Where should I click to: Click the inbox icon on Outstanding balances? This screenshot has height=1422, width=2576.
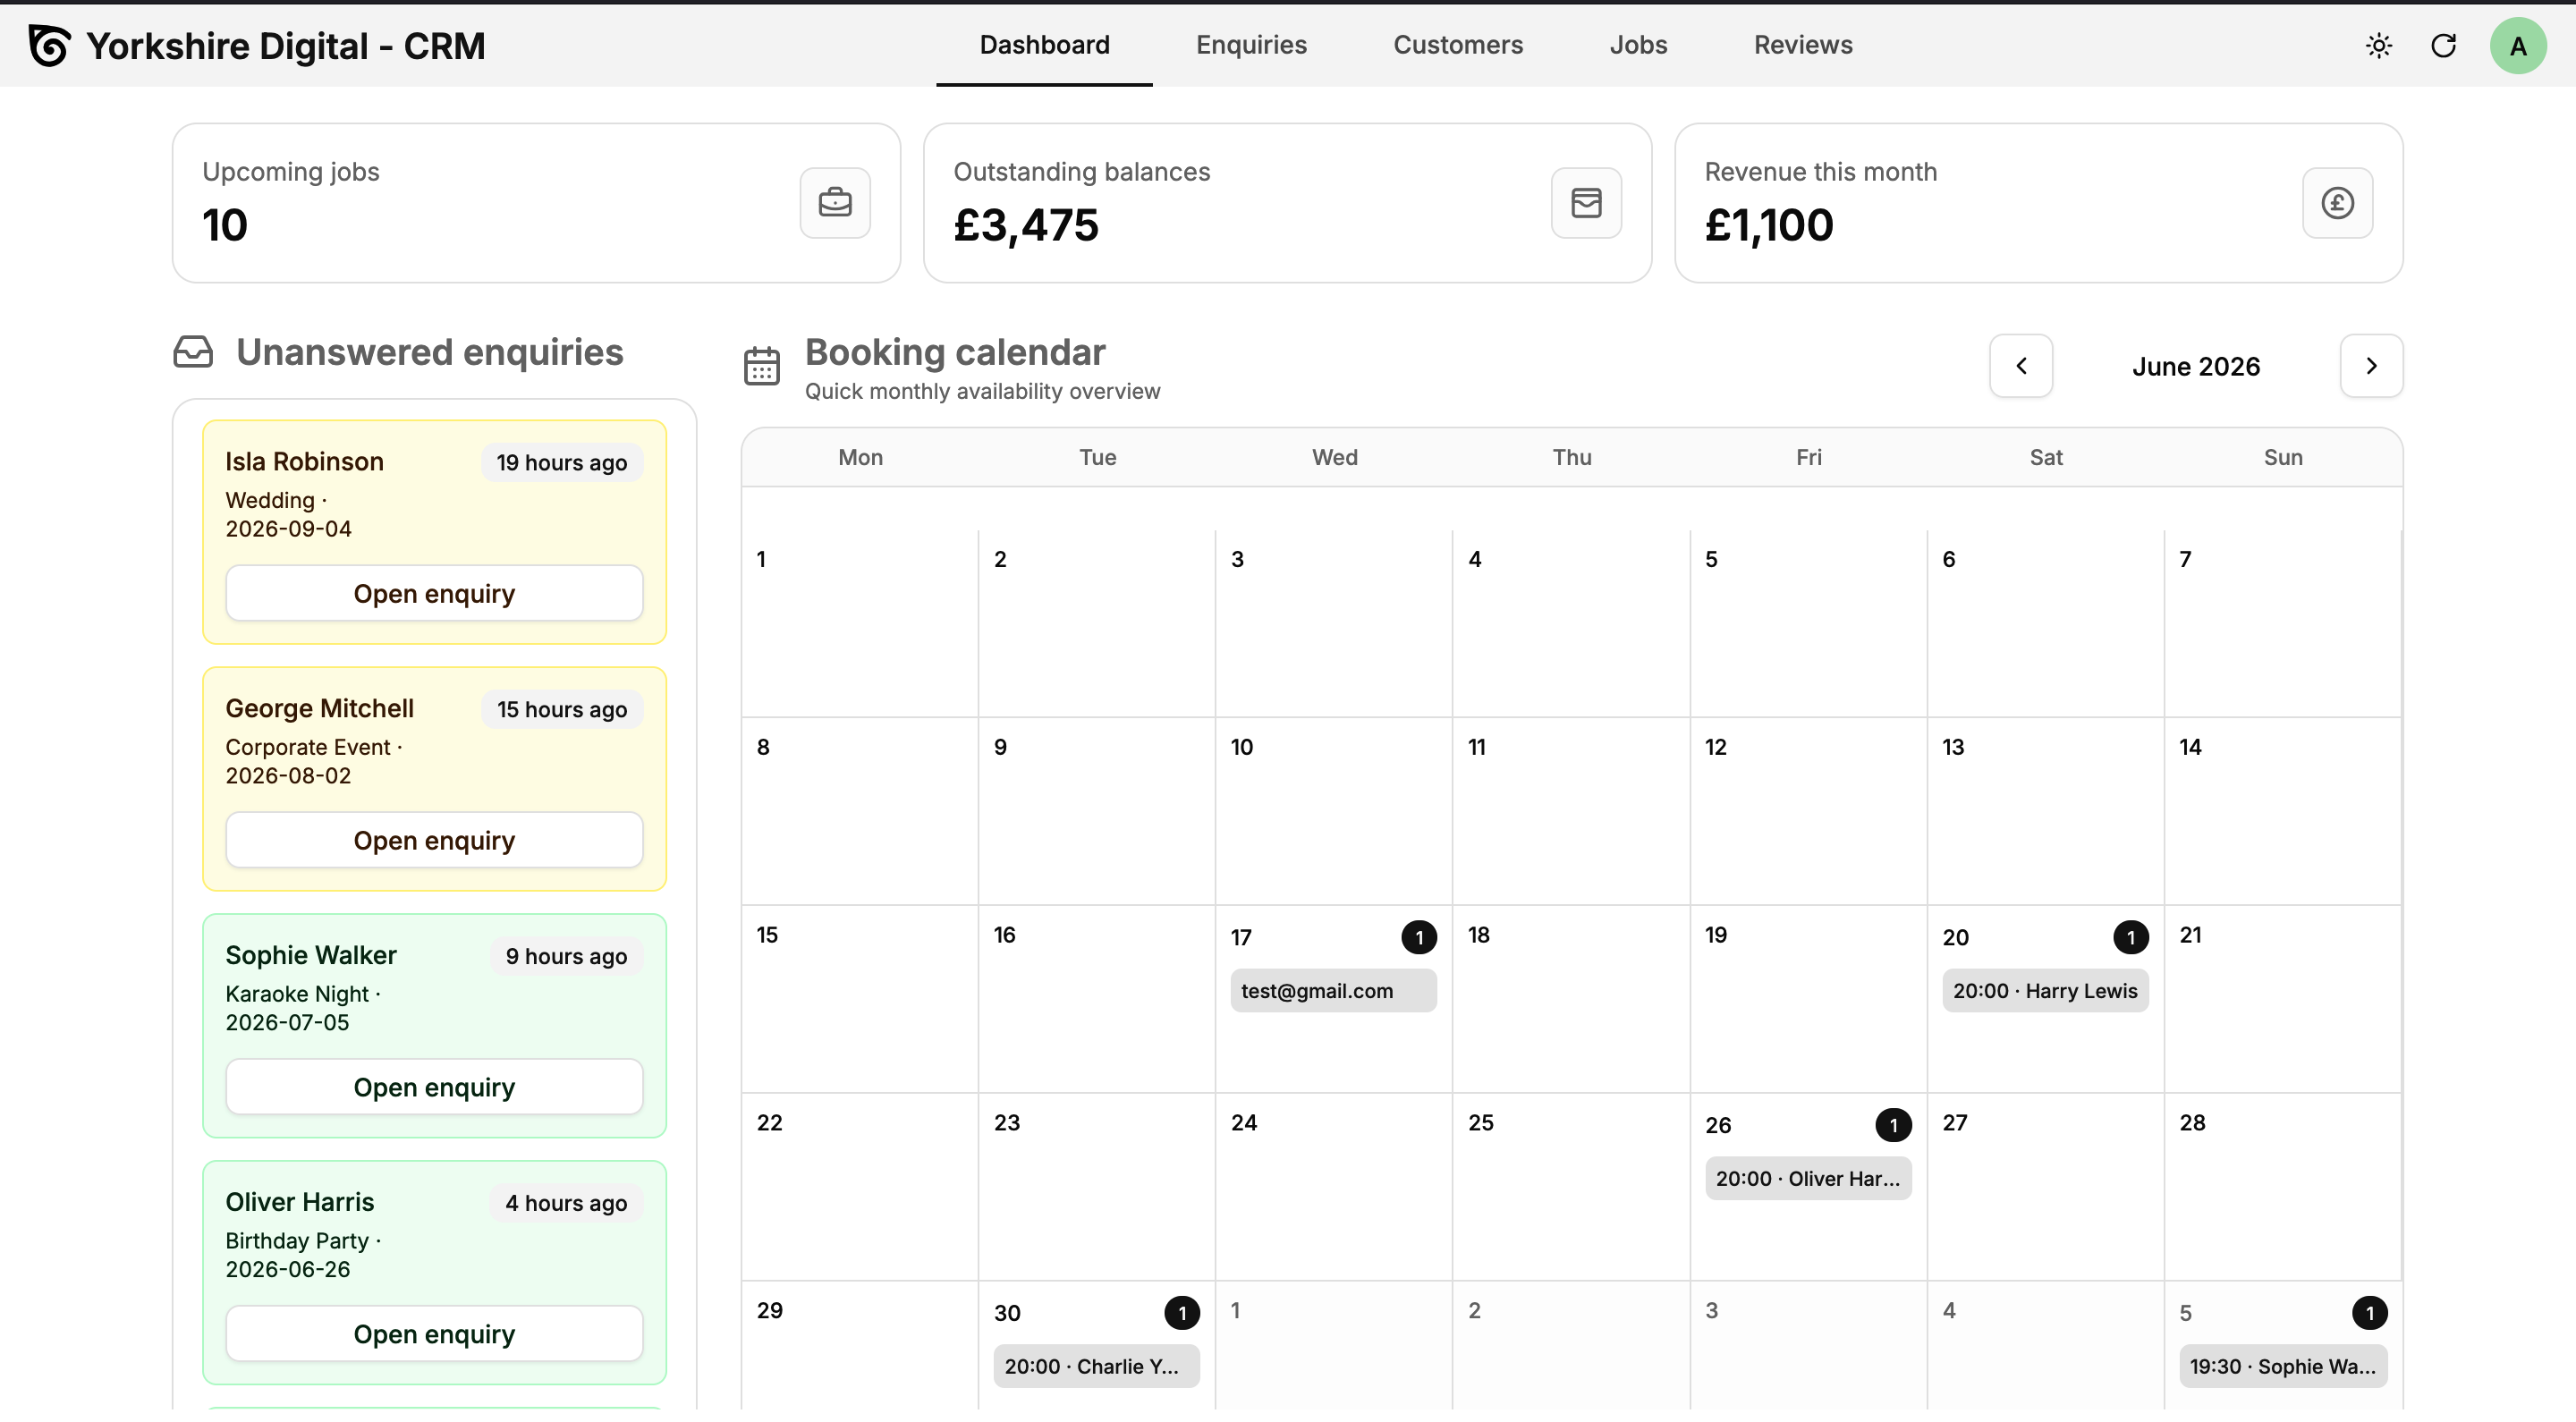(x=1586, y=203)
